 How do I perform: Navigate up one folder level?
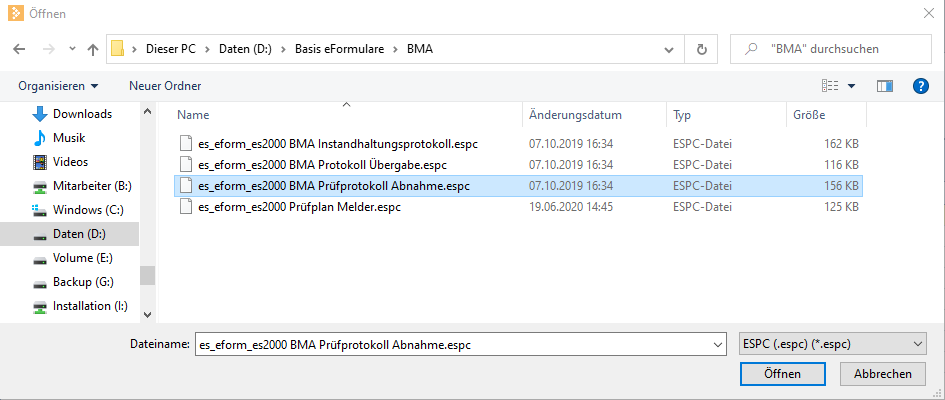tap(93, 49)
